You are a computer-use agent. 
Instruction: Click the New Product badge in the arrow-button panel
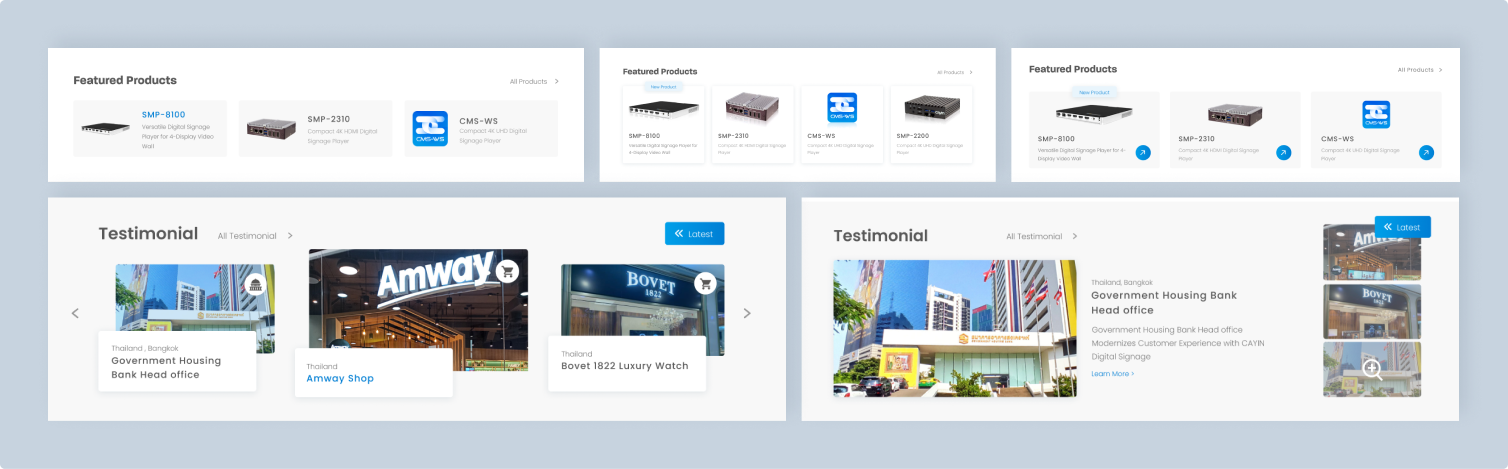click(1094, 92)
